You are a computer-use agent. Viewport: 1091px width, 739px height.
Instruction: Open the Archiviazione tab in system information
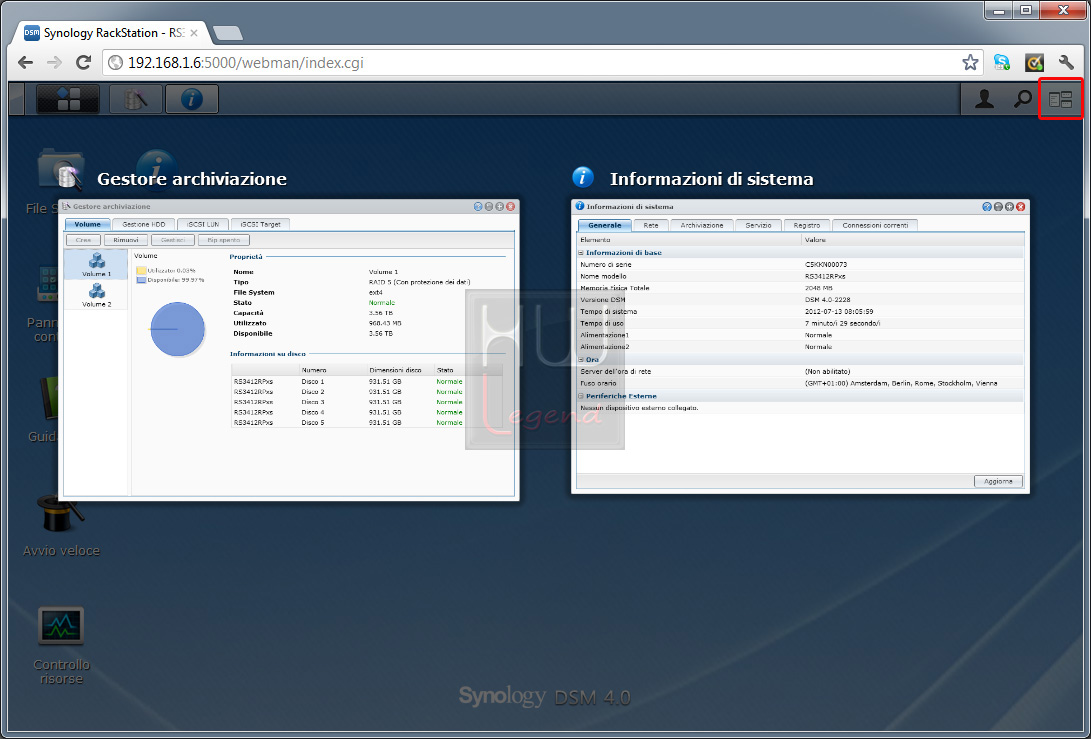pos(702,225)
